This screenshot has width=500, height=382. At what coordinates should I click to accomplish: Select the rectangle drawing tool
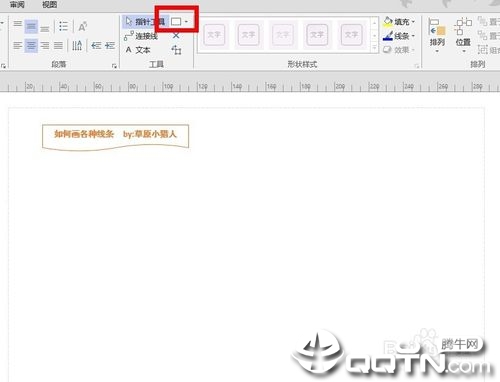coord(176,22)
